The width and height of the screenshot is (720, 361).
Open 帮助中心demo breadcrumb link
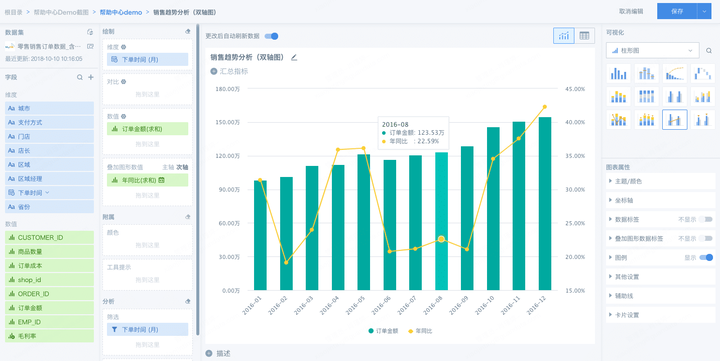[121, 12]
